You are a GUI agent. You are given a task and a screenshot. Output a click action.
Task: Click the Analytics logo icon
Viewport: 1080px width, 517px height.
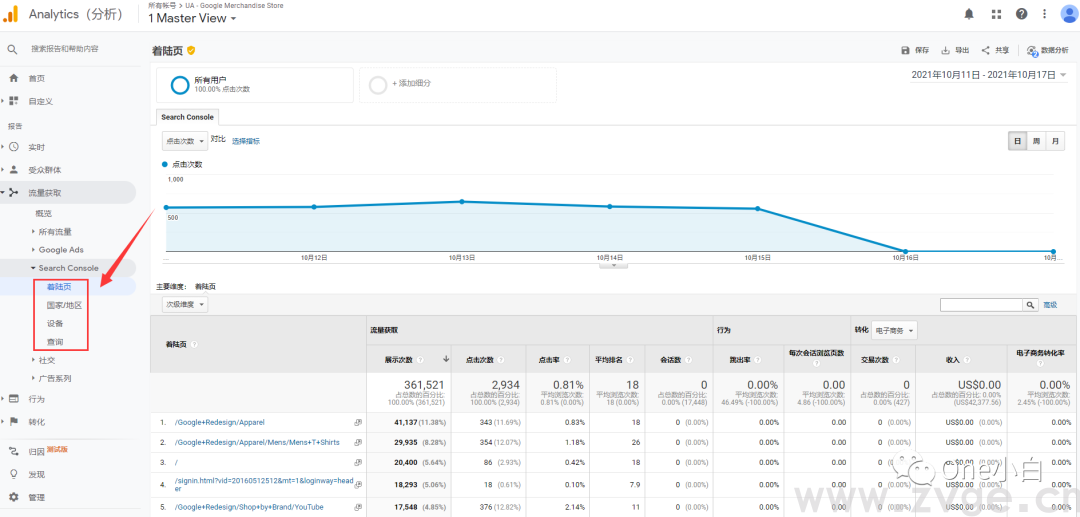(x=12, y=13)
